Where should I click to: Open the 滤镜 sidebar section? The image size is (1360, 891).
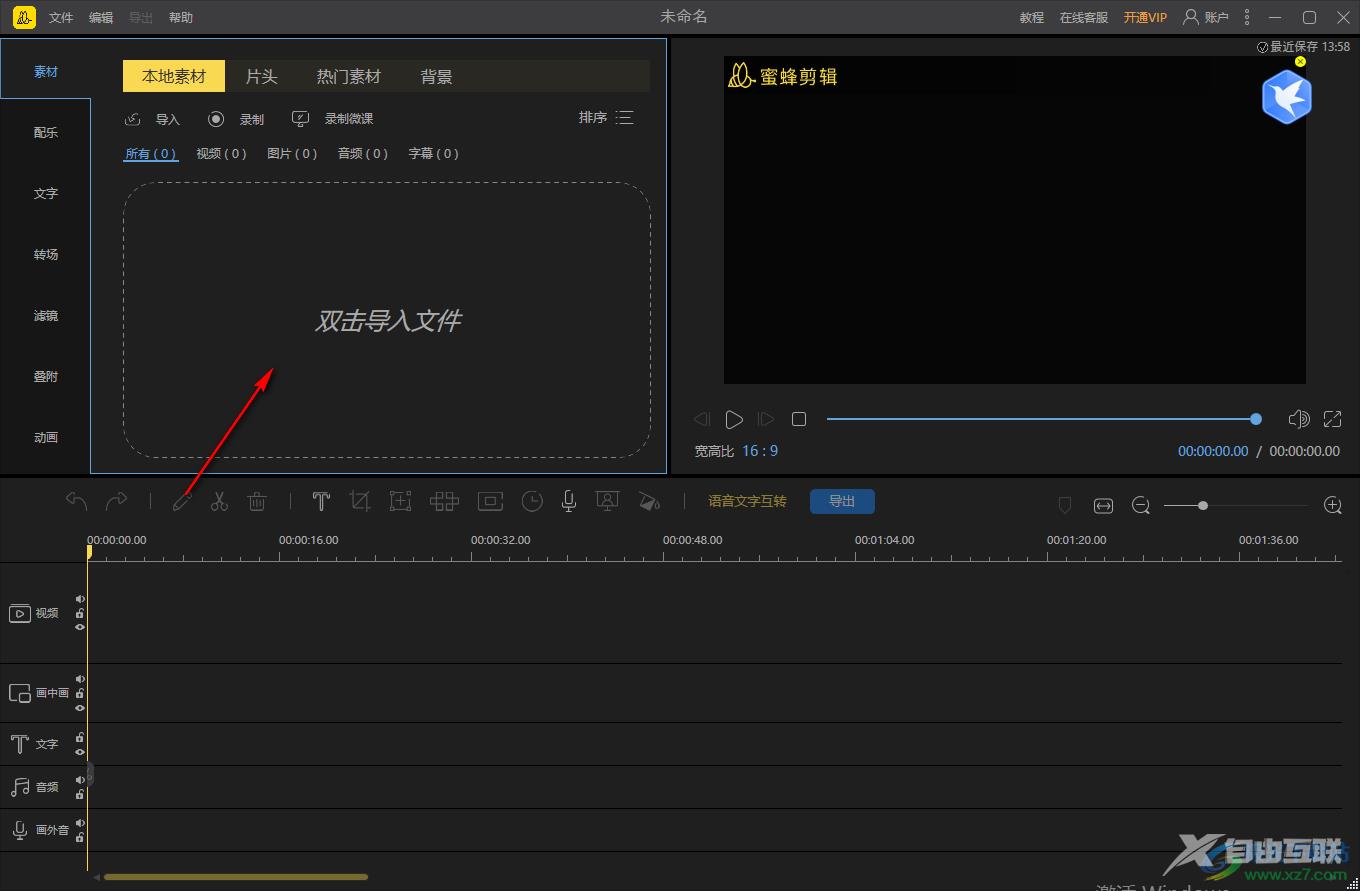(x=46, y=315)
